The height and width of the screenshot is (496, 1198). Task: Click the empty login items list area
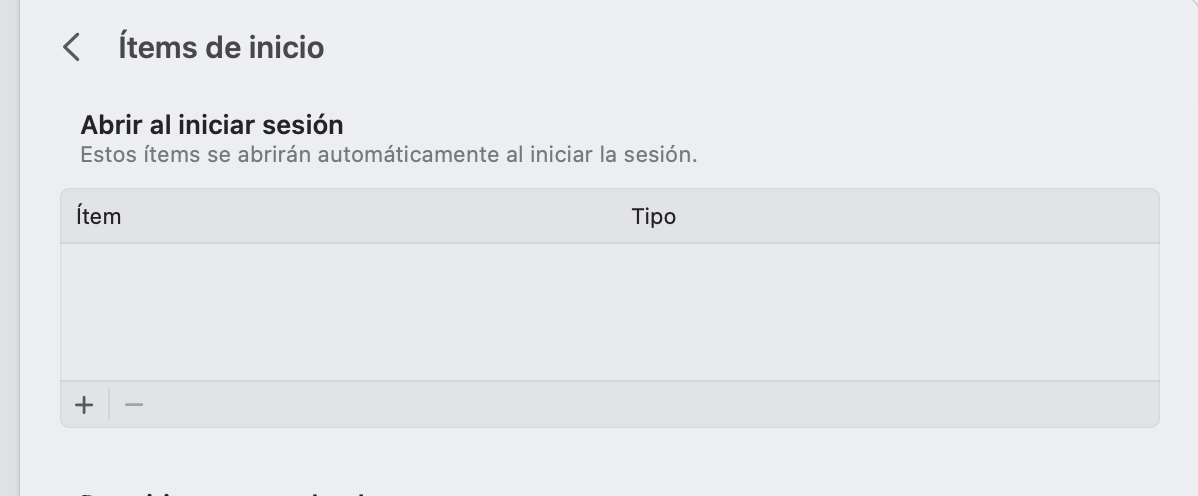coord(610,312)
